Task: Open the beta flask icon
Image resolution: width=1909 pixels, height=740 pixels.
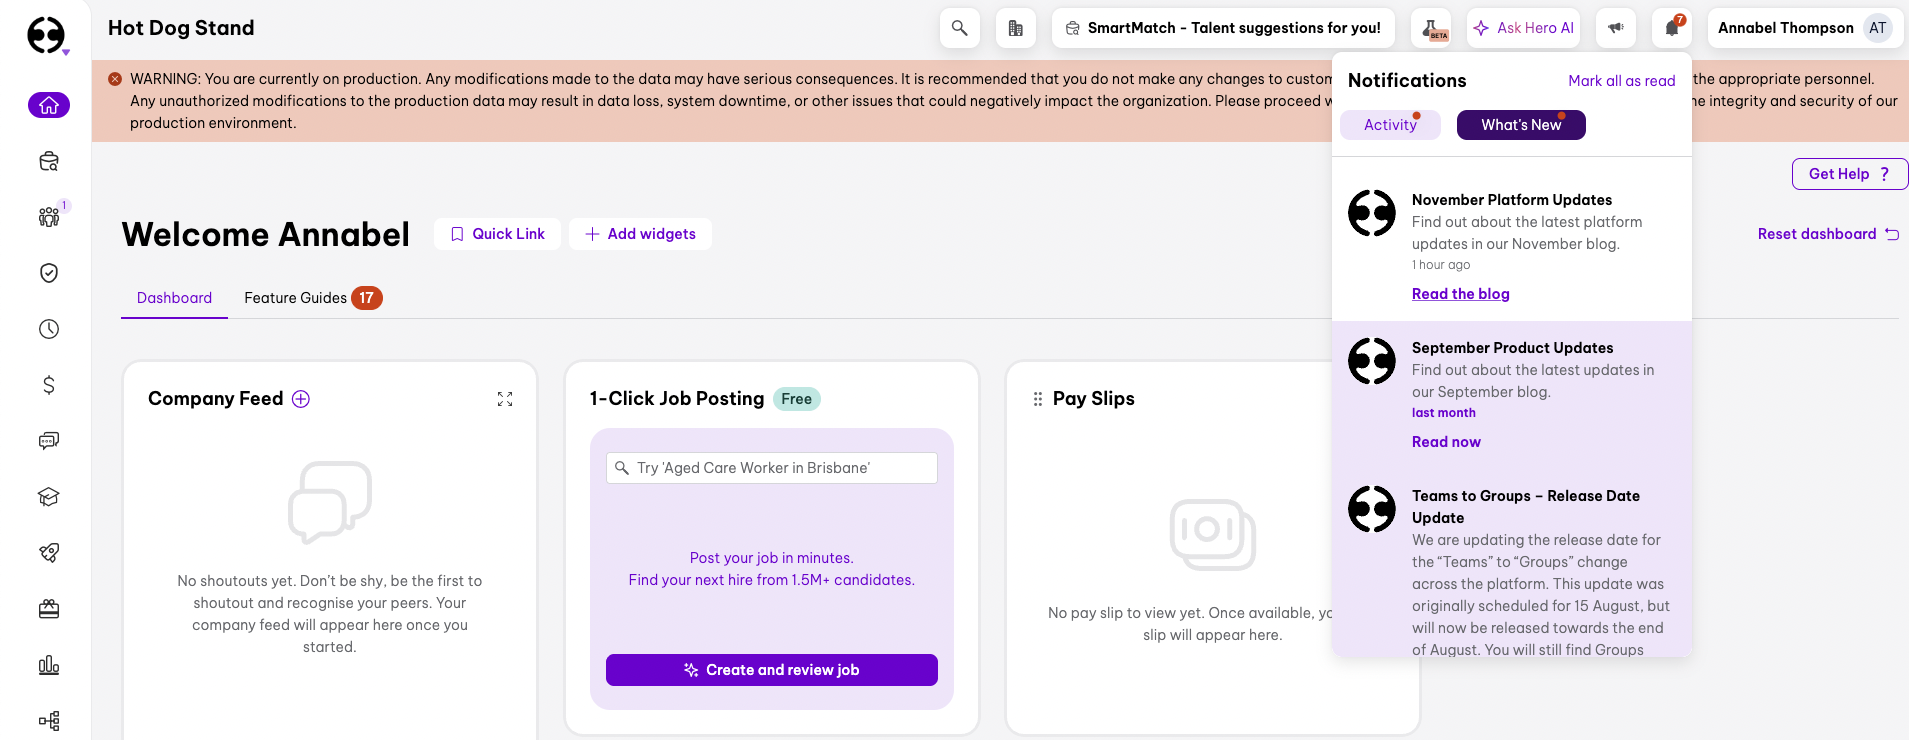Action: point(1431,28)
